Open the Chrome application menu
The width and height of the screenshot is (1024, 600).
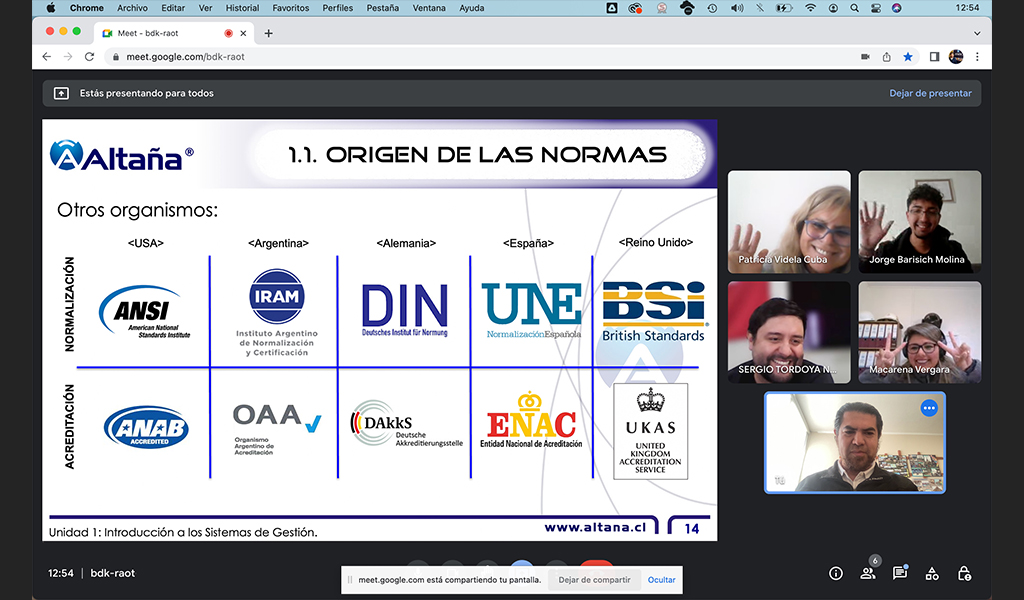[x=87, y=8]
